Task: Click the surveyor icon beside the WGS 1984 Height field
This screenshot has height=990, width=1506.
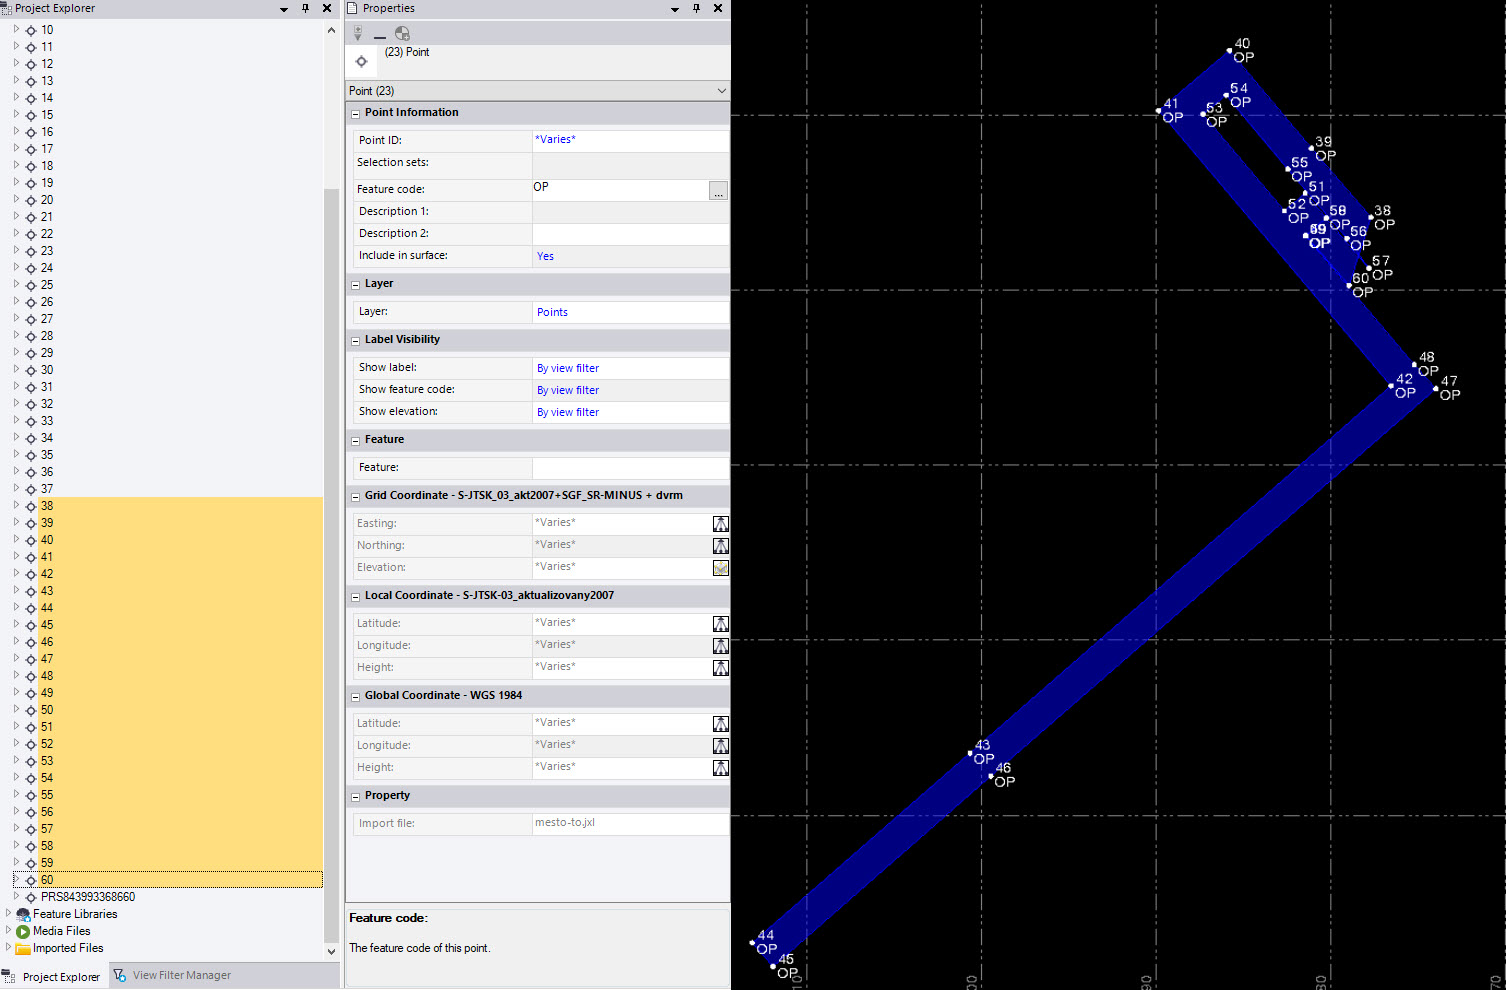Action: point(720,767)
